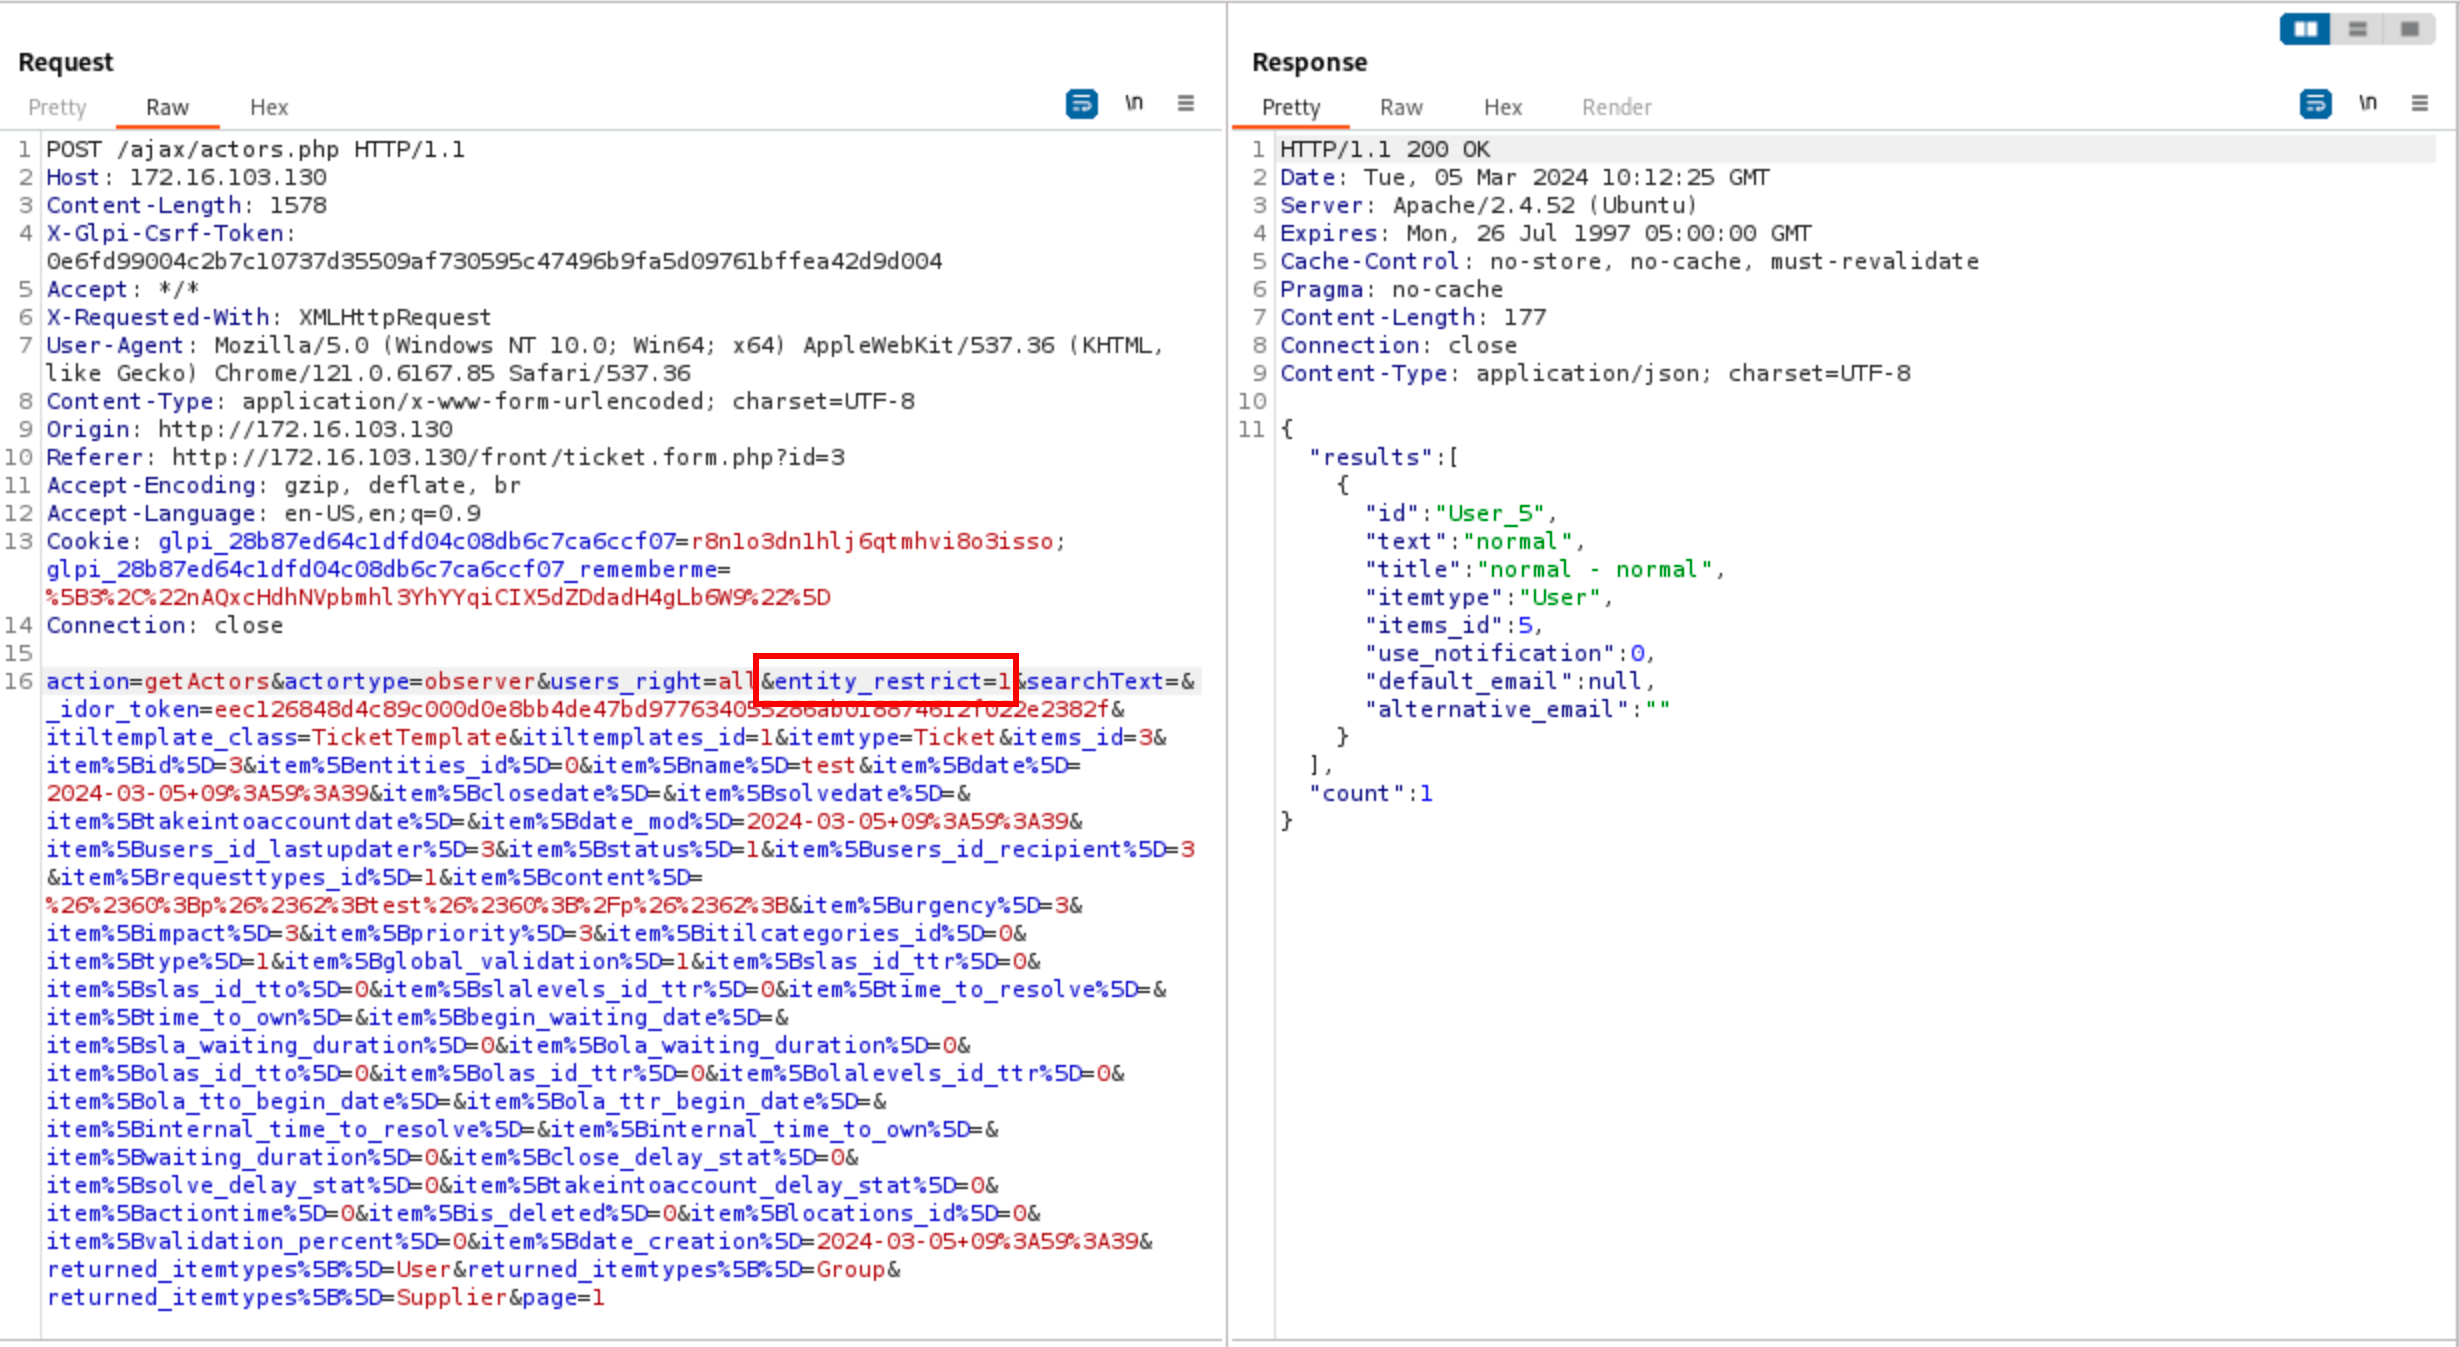The width and height of the screenshot is (2460, 1347).
Task: Switch Request view to Pretty tab
Action: [x=57, y=107]
